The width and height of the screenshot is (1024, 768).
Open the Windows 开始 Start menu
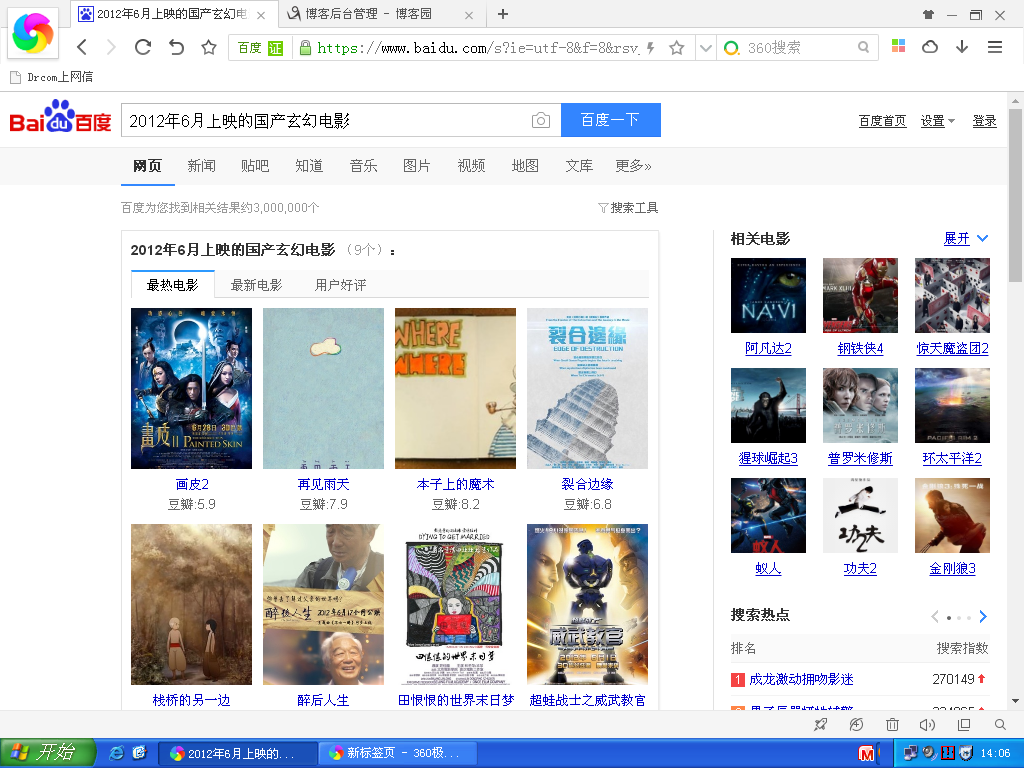tap(47, 752)
